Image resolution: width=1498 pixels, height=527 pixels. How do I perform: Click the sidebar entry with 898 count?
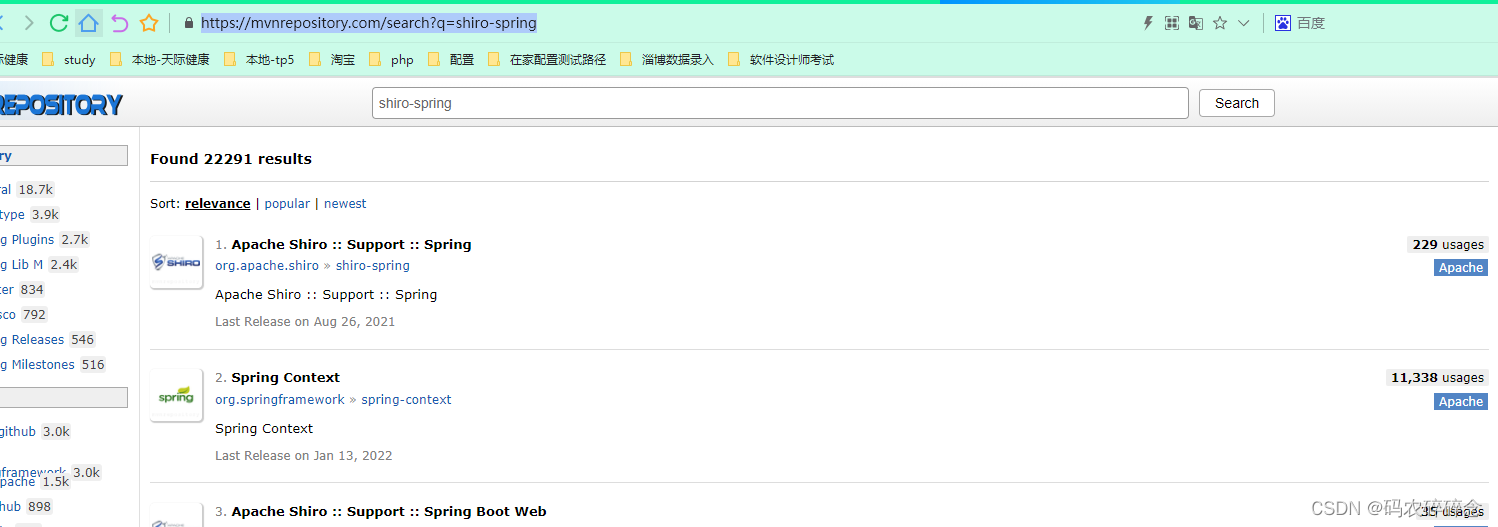[x=27, y=506]
